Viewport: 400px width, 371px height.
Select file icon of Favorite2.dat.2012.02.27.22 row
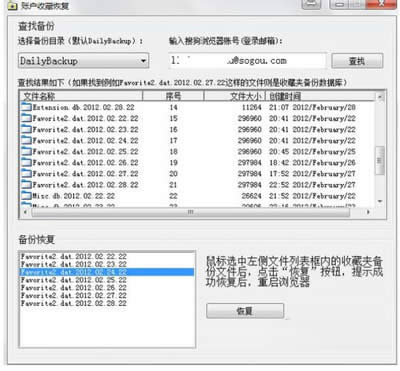tap(26, 173)
